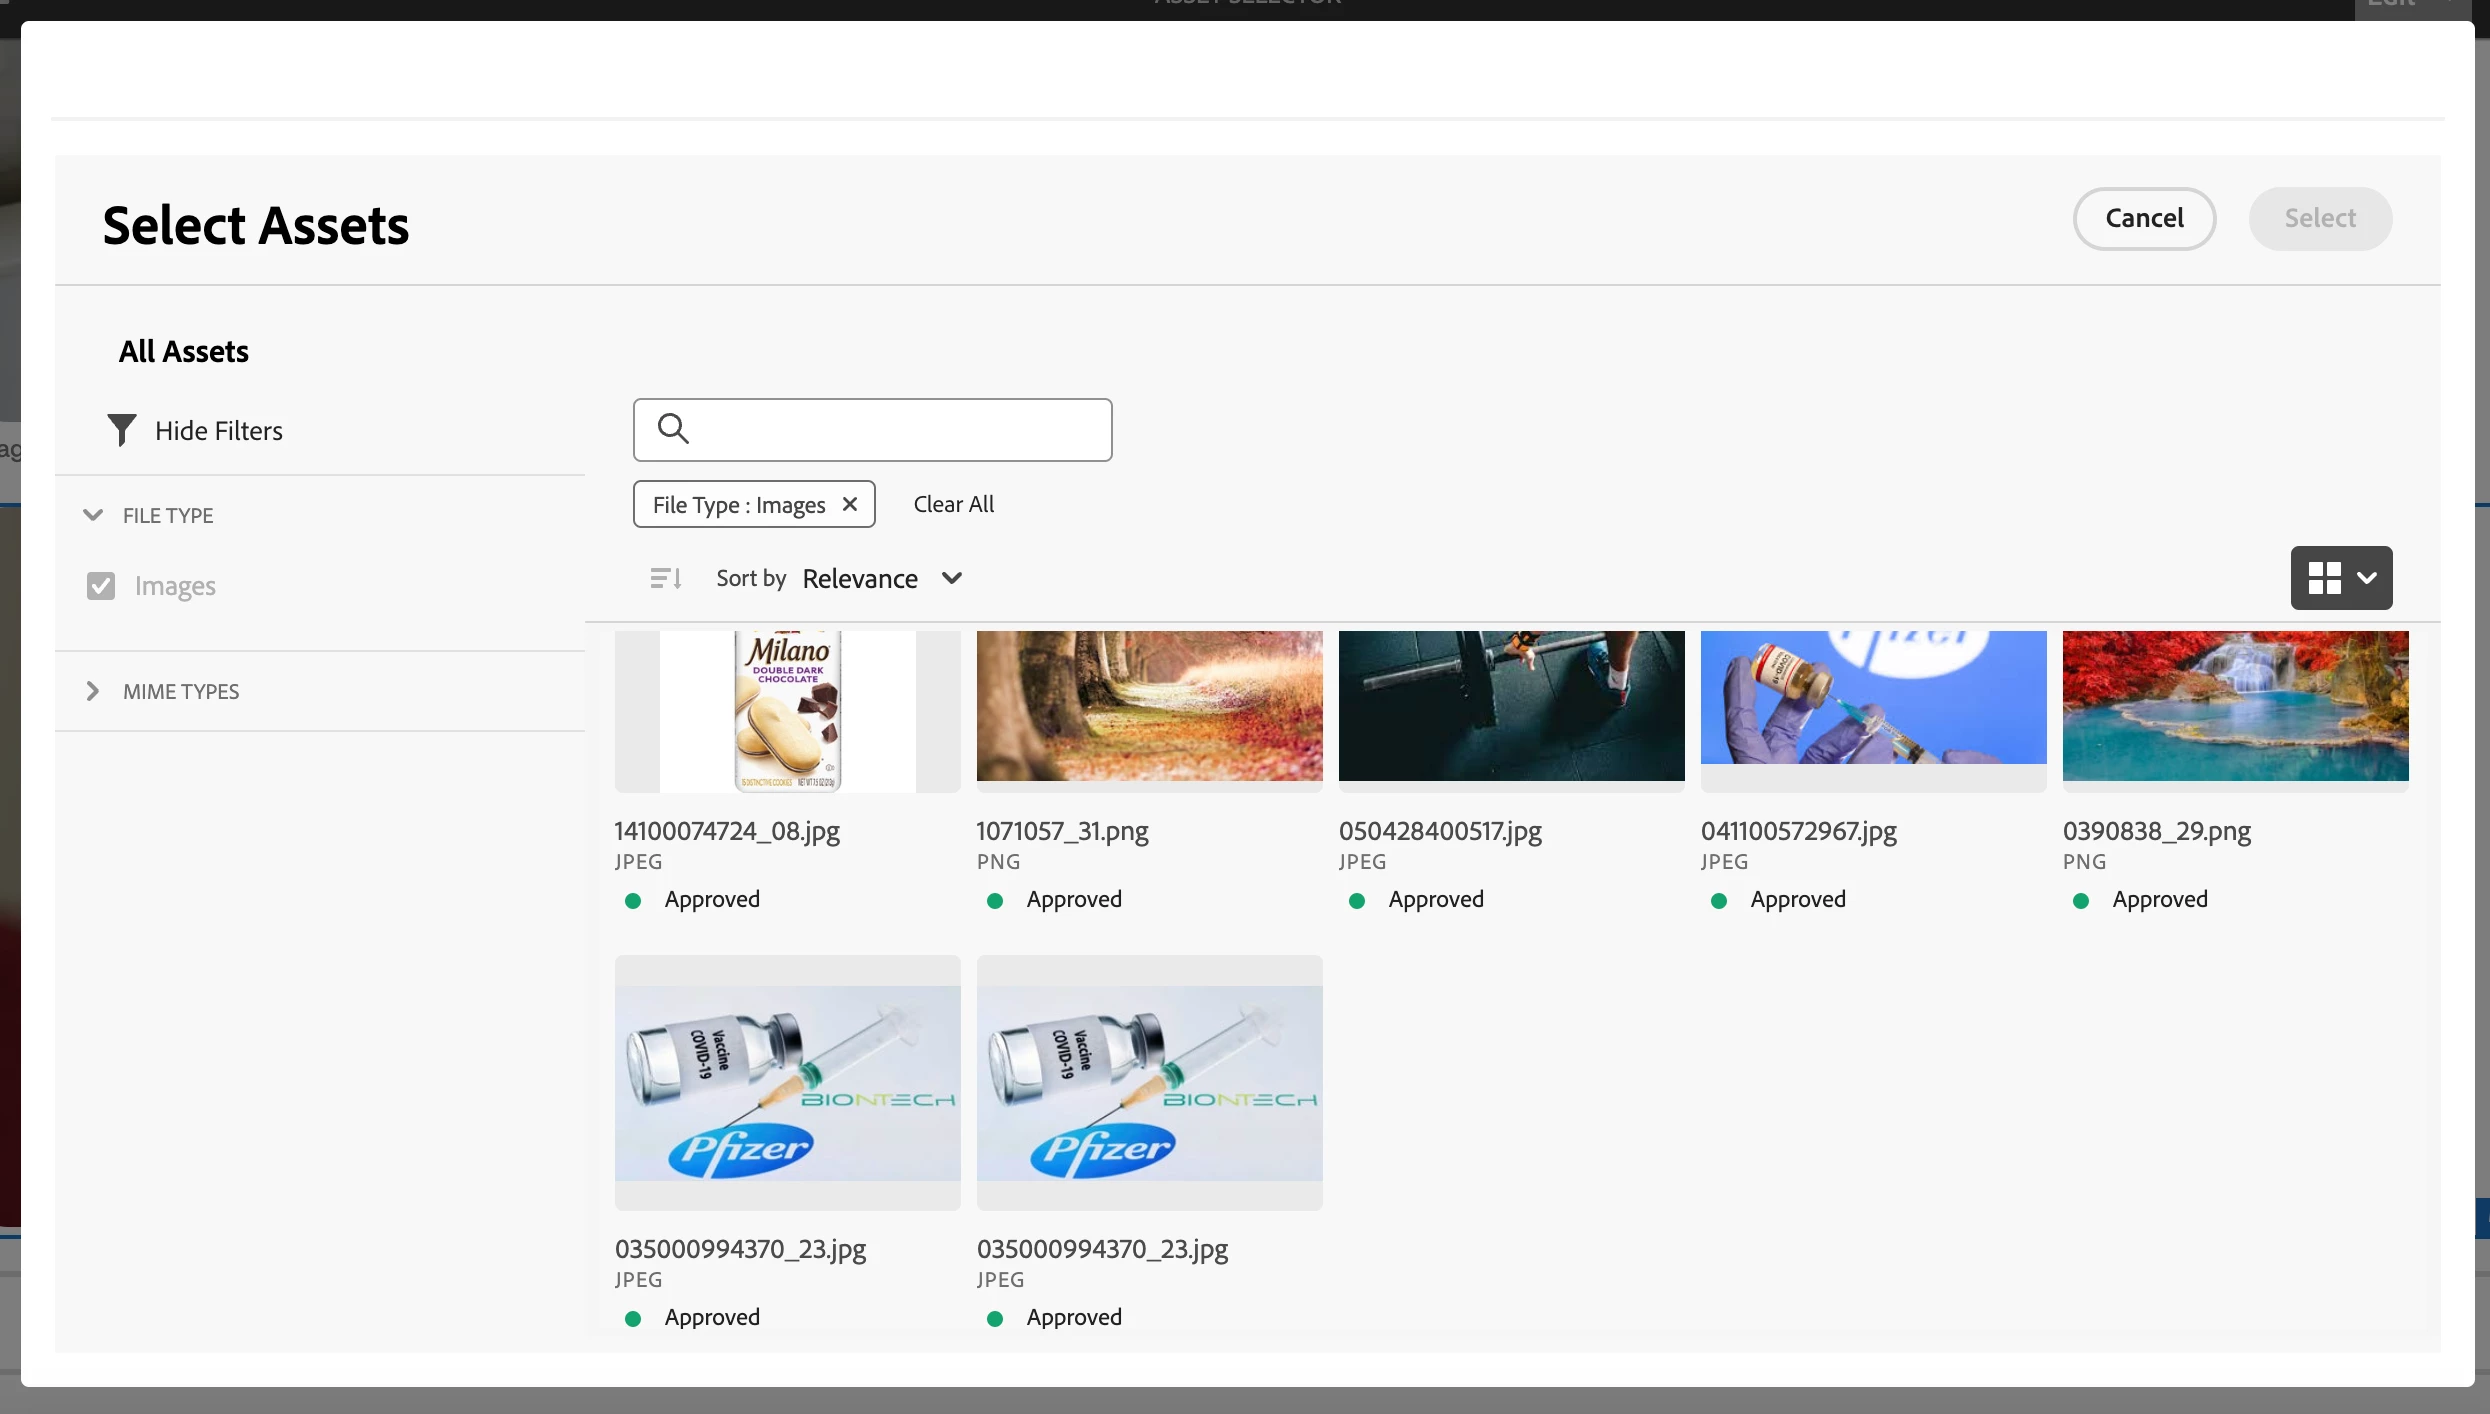Uncheck the Images file type checkbox
Screen dimensions: 2490x1414
point(101,586)
